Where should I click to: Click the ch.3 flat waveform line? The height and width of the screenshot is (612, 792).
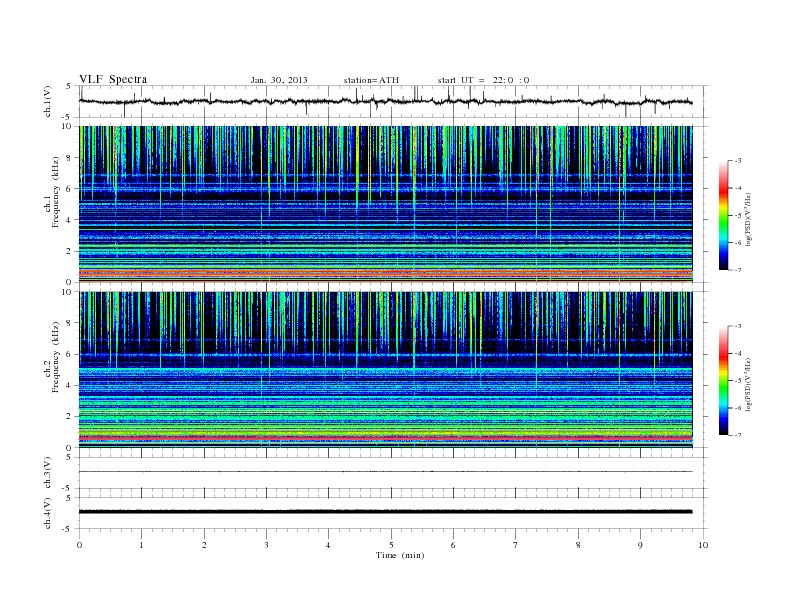385,472
